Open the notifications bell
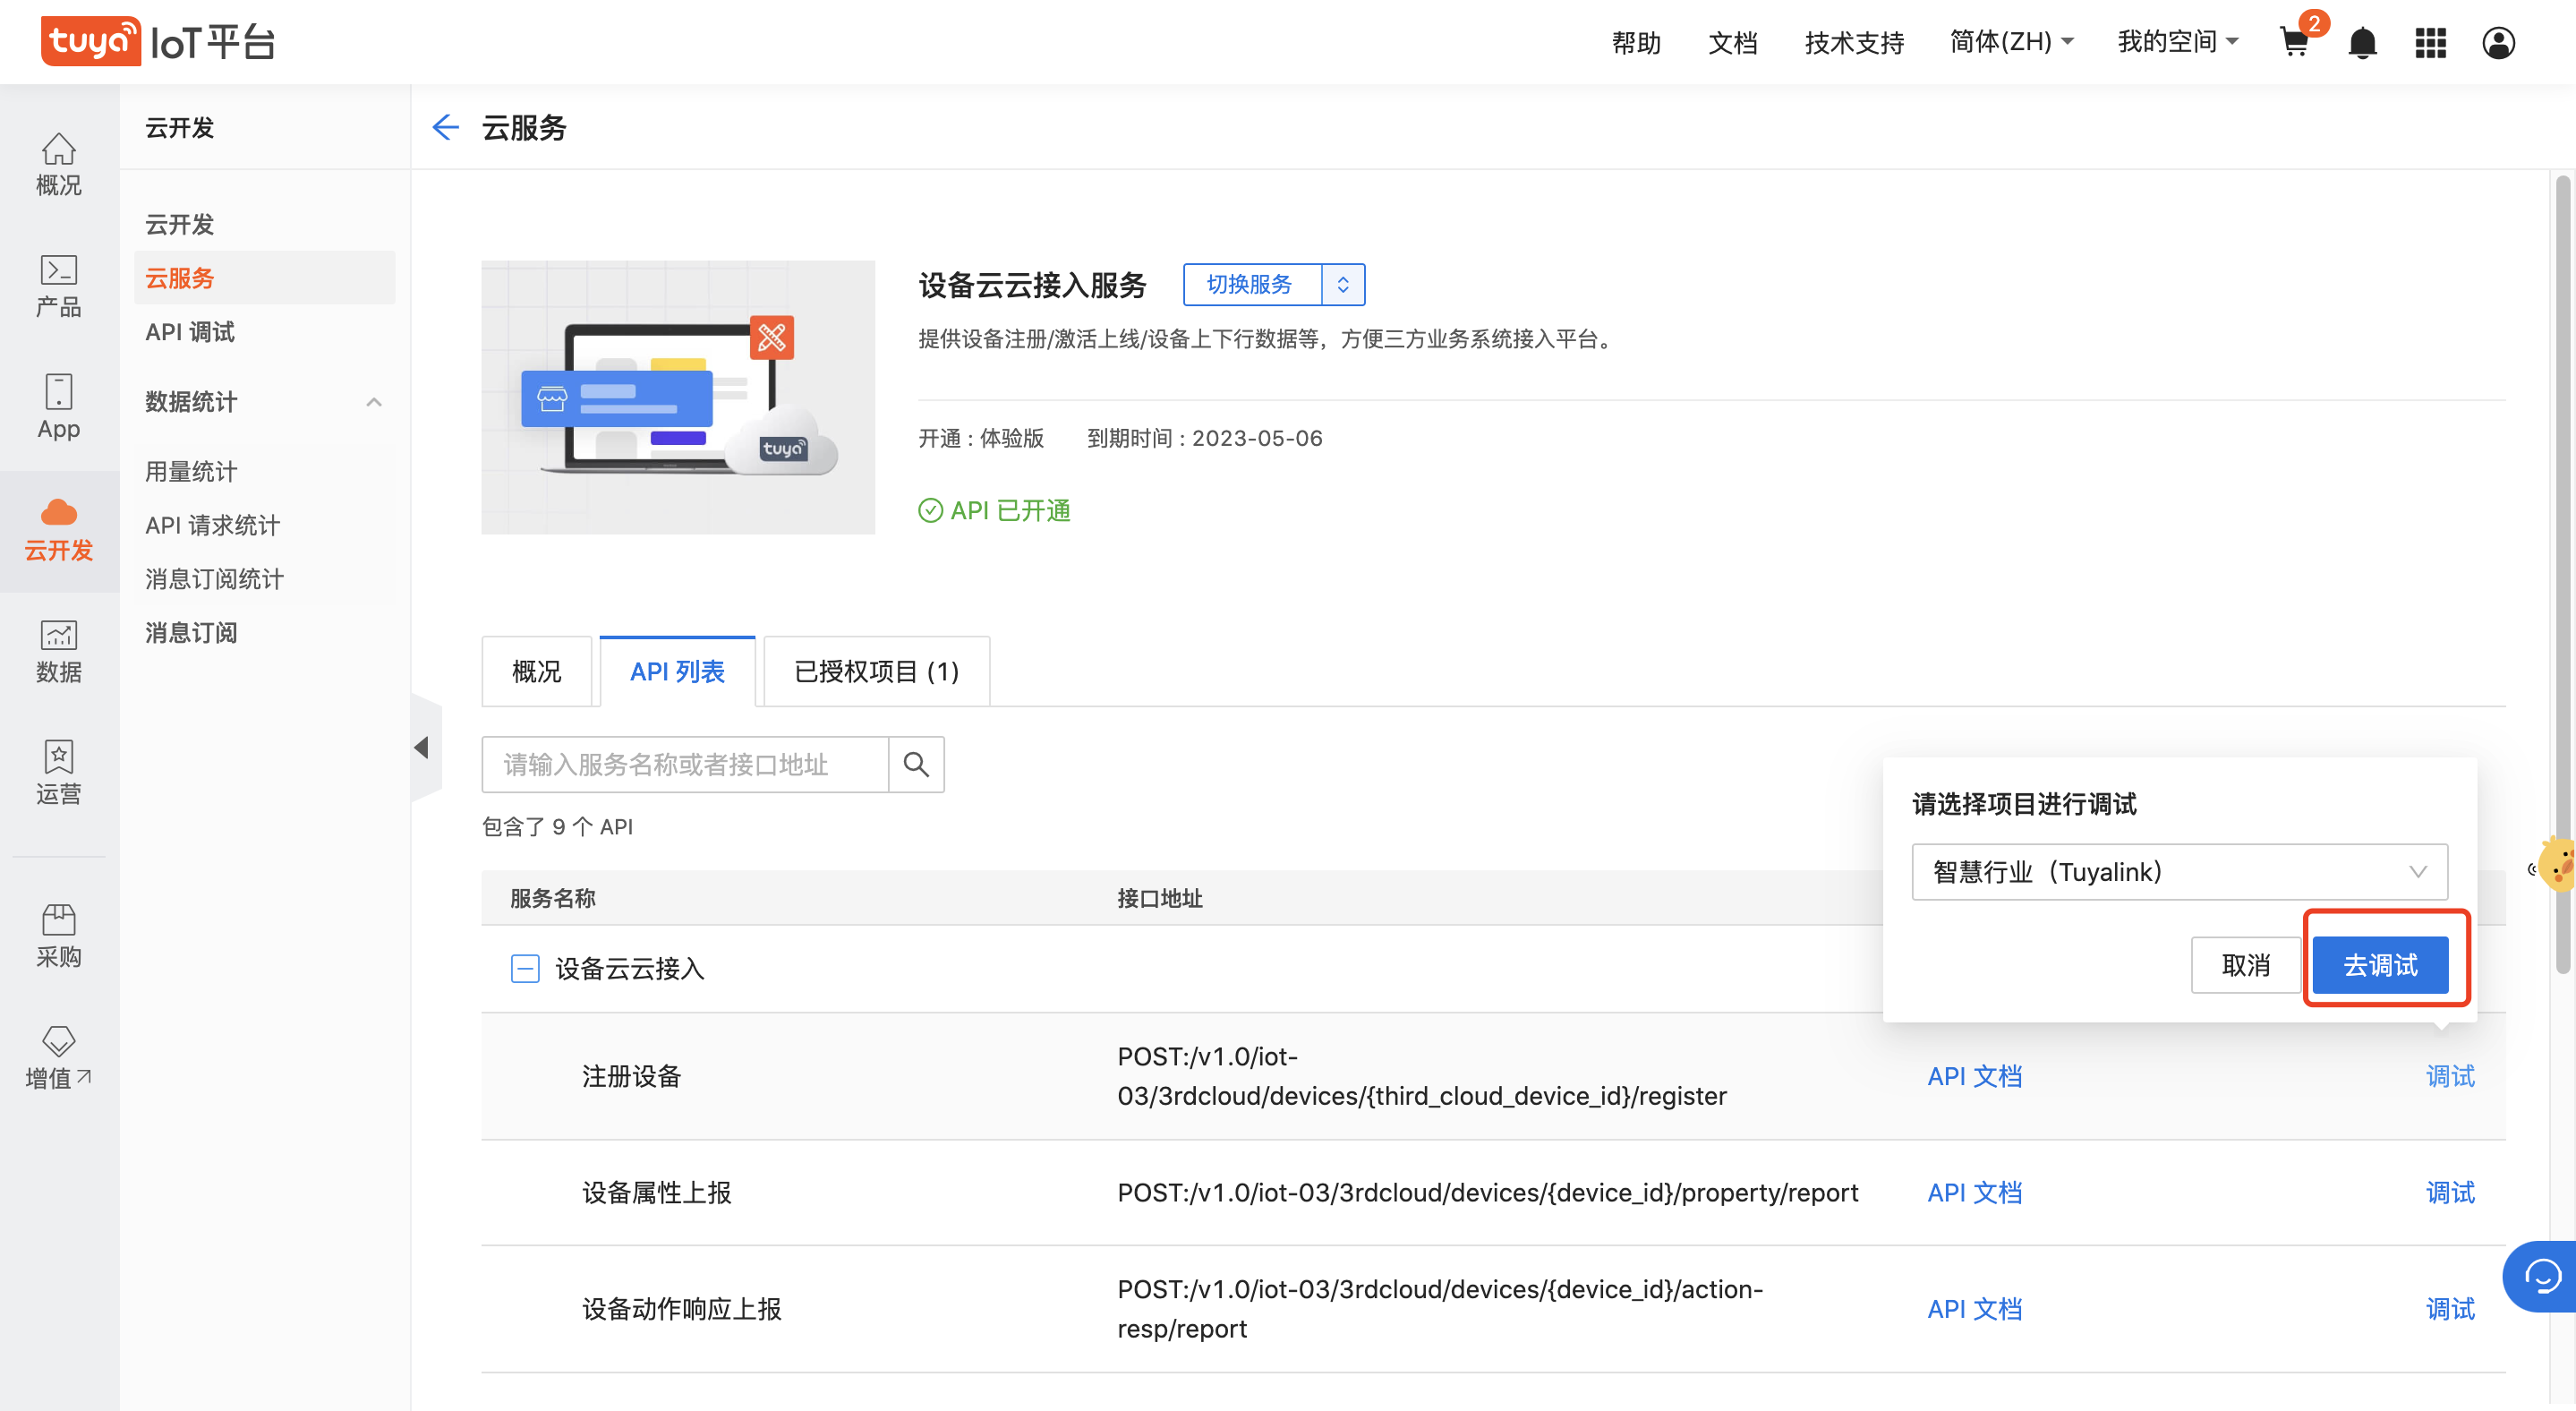 (x=2362, y=43)
